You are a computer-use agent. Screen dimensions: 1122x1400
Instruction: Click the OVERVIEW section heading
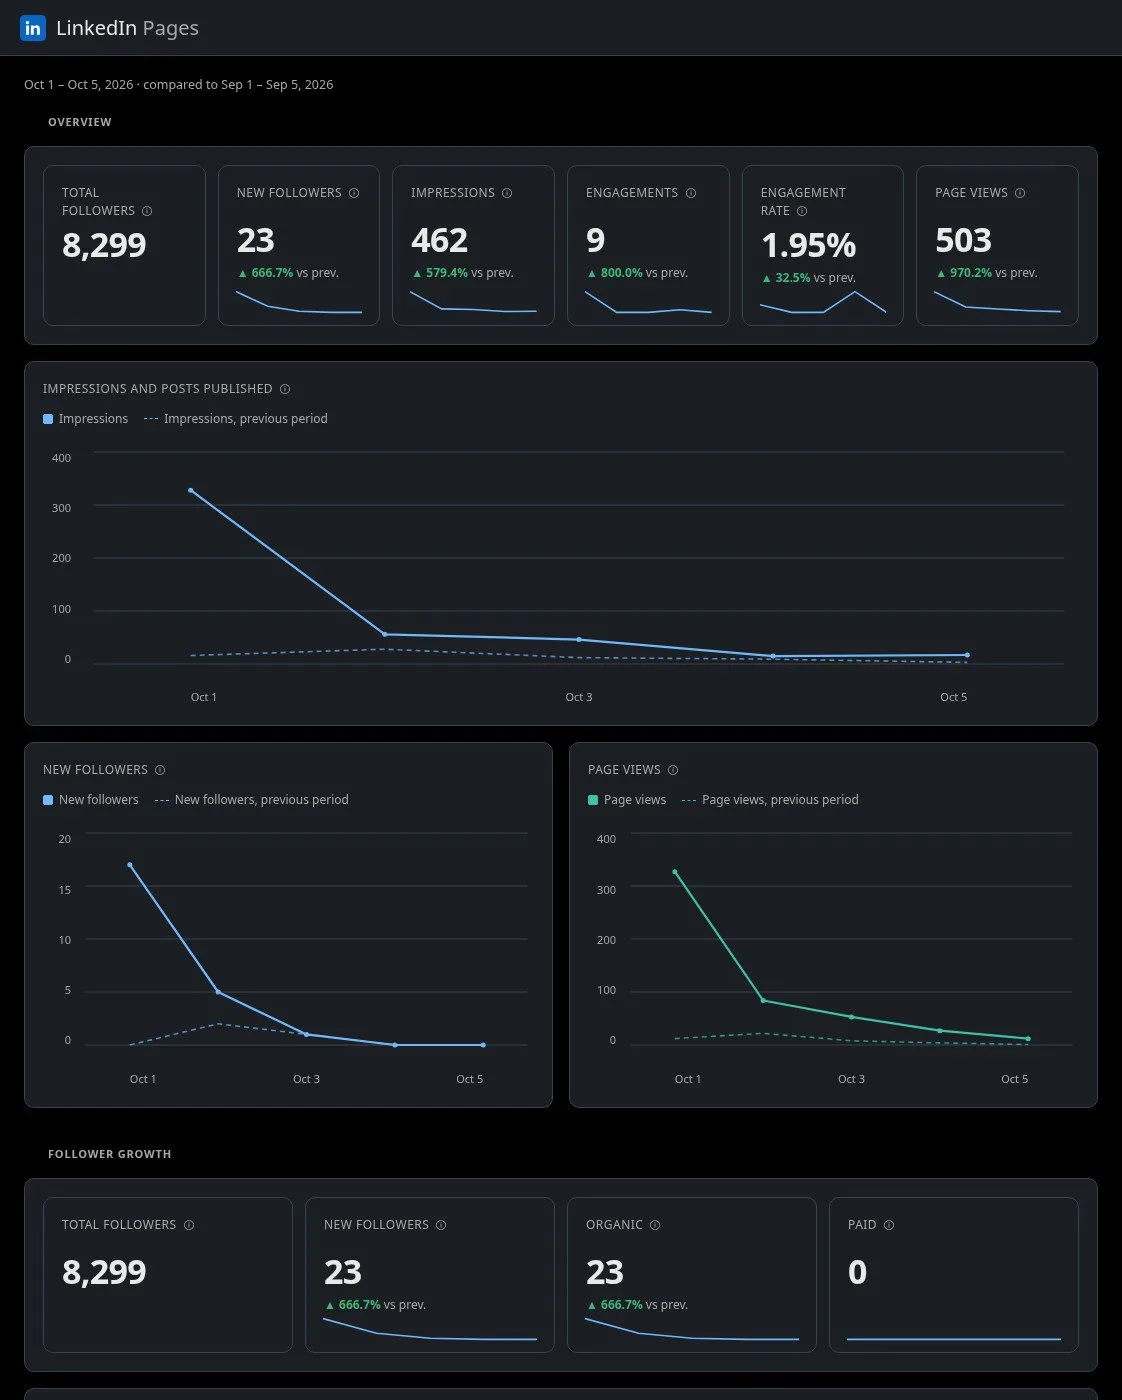pyautogui.click(x=80, y=122)
